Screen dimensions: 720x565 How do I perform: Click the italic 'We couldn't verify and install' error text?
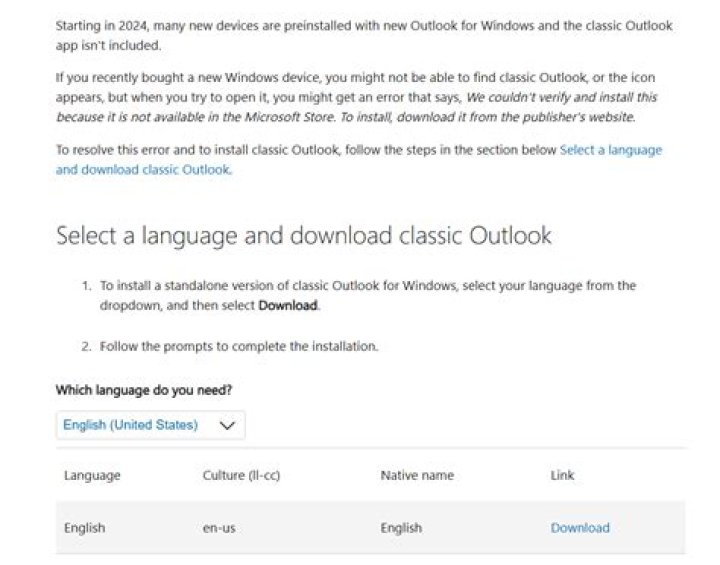(x=357, y=107)
